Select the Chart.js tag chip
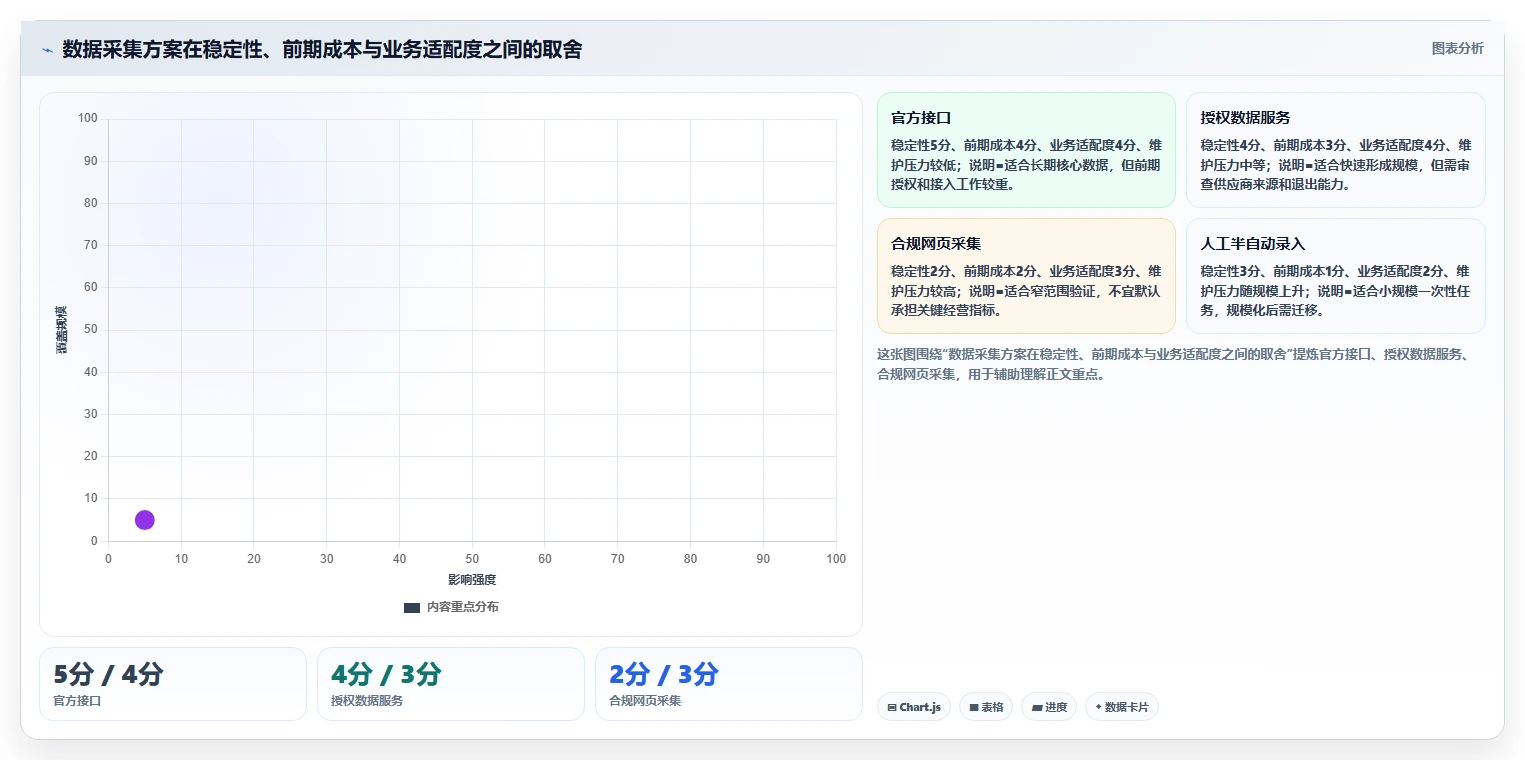The width and height of the screenshot is (1525, 760). tap(913, 707)
